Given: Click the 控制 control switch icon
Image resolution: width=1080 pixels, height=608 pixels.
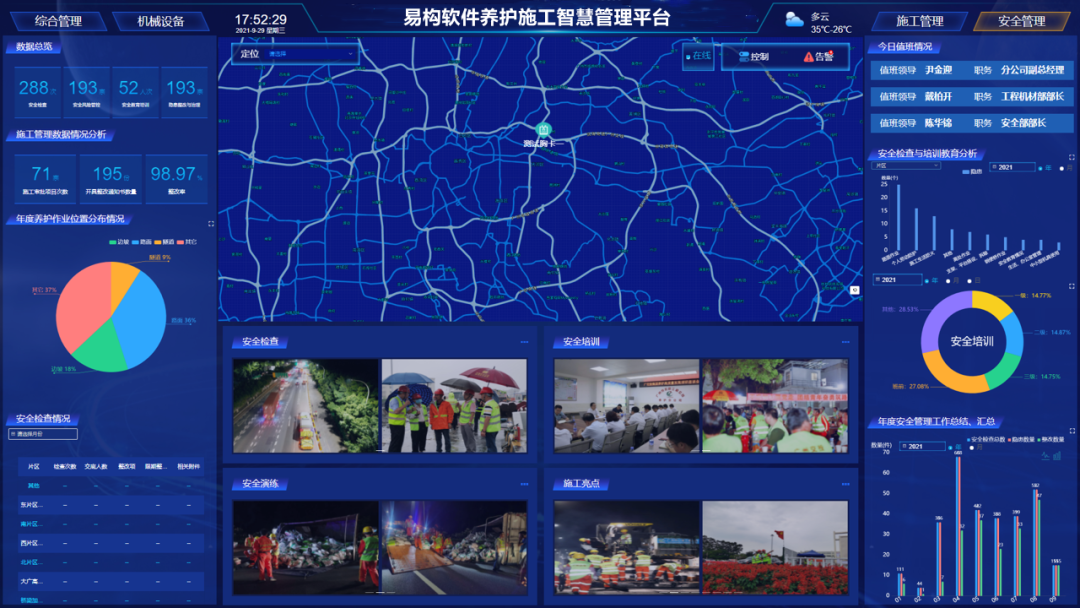Looking at the screenshot, I should click(x=744, y=57).
